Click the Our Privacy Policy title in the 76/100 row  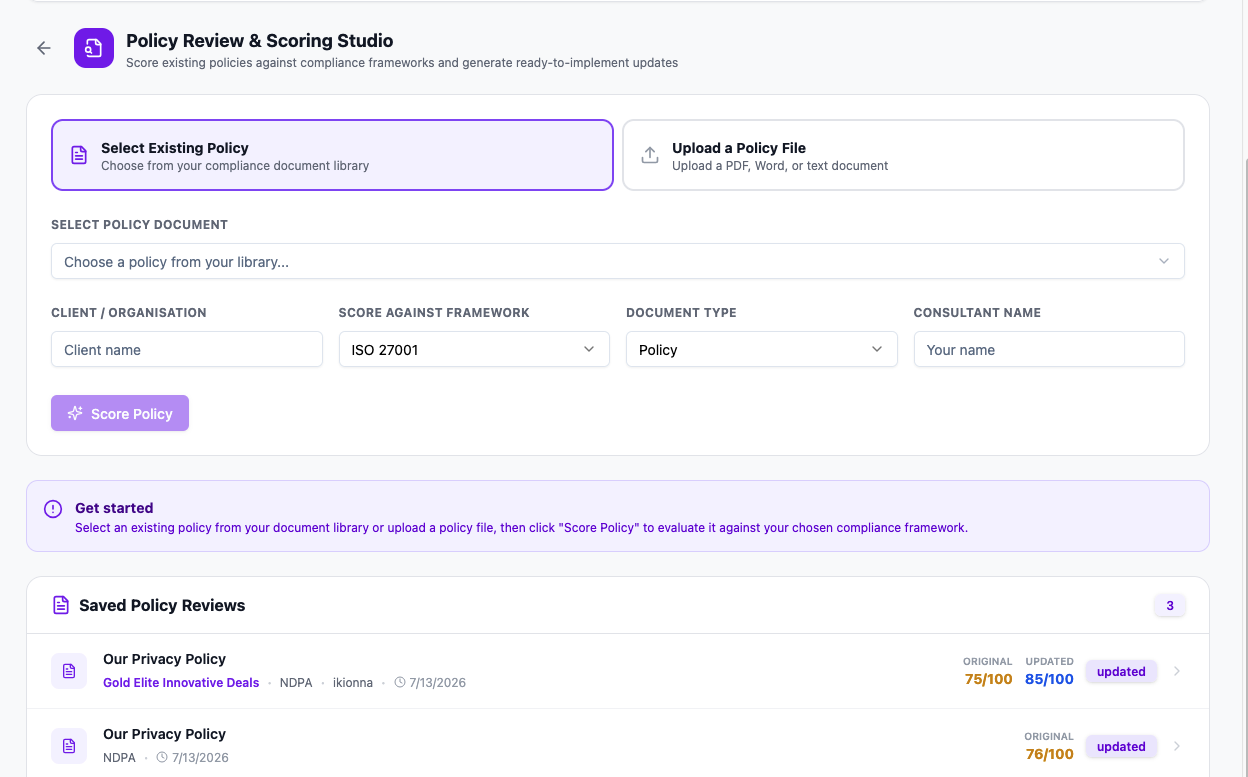click(x=164, y=734)
